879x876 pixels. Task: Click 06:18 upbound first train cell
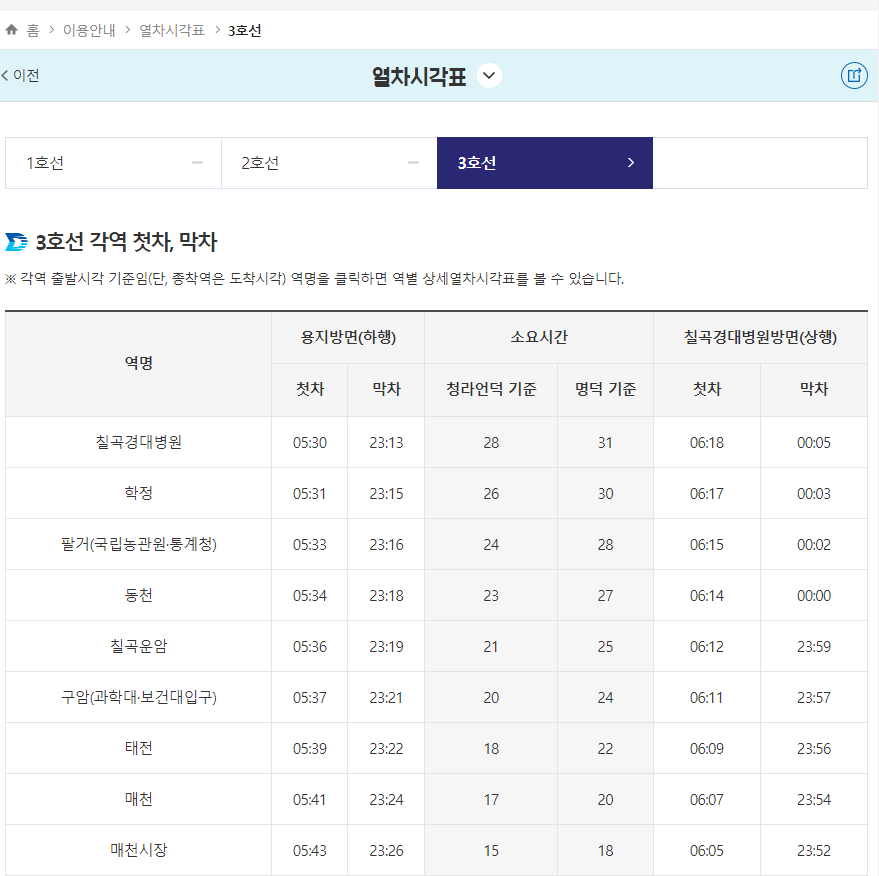coord(707,443)
